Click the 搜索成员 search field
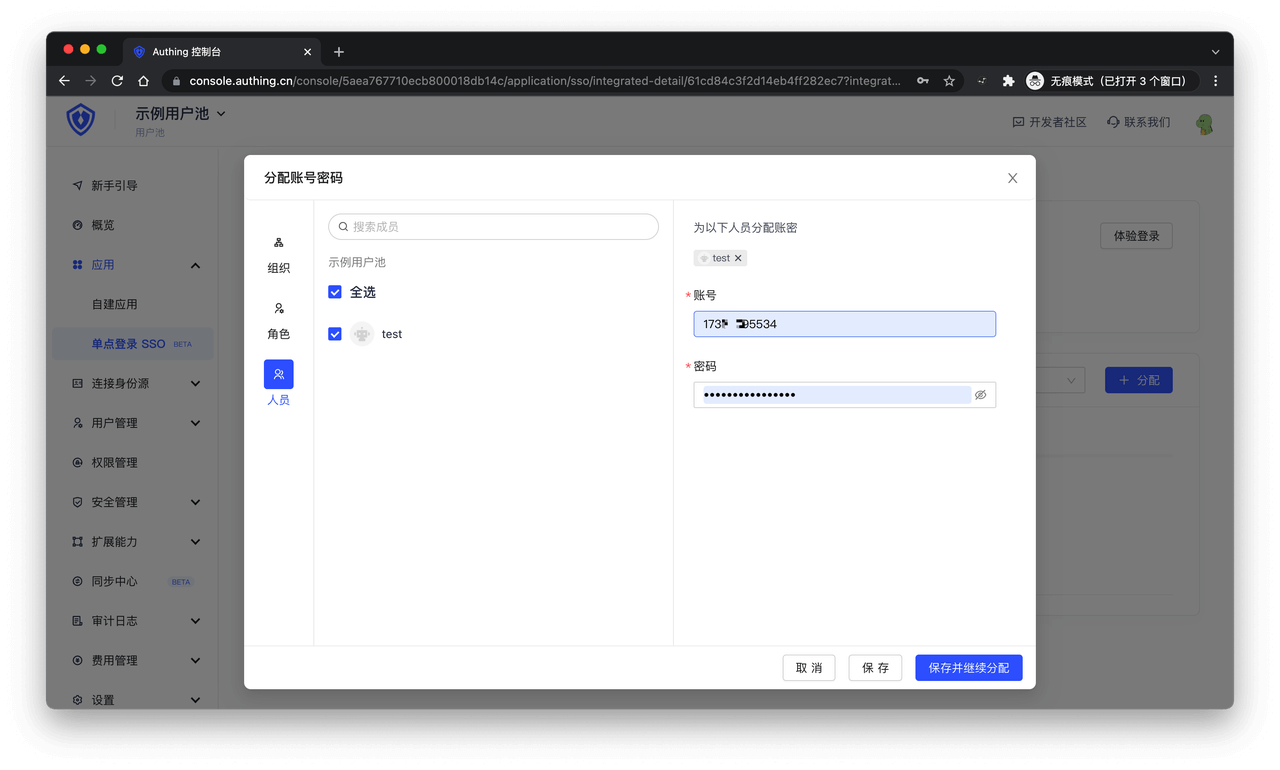The width and height of the screenshot is (1280, 770). pyautogui.click(x=494, y=227)
